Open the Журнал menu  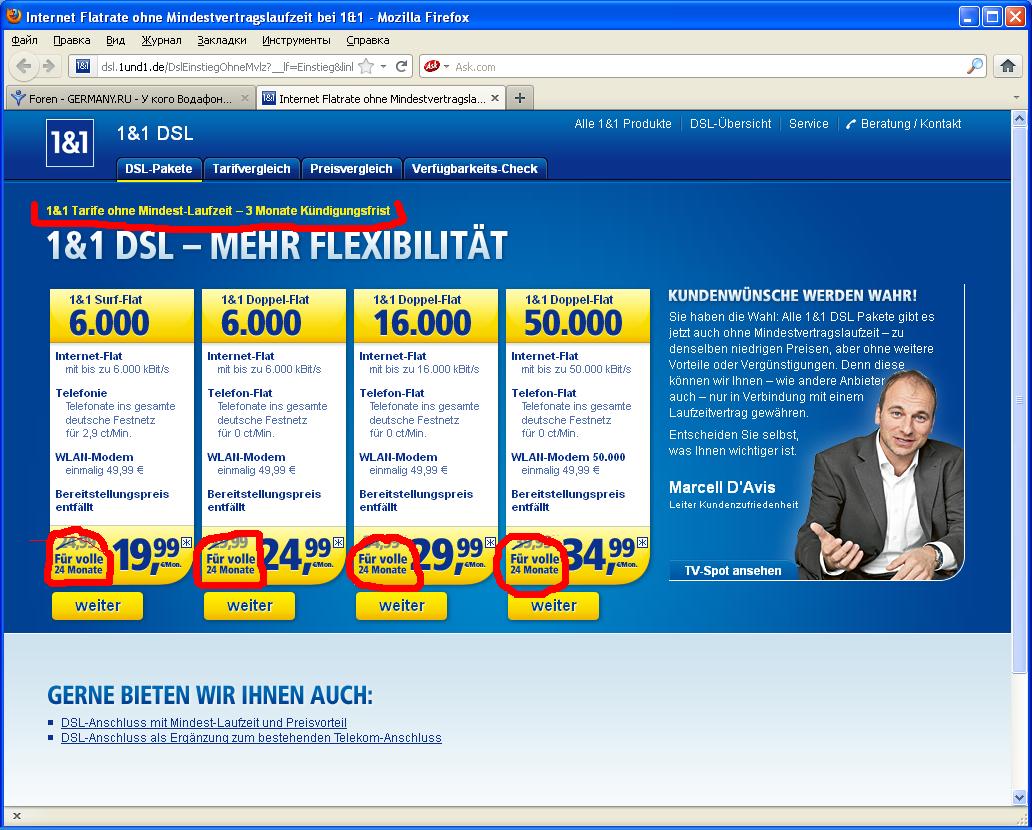(x=161, y=40)
